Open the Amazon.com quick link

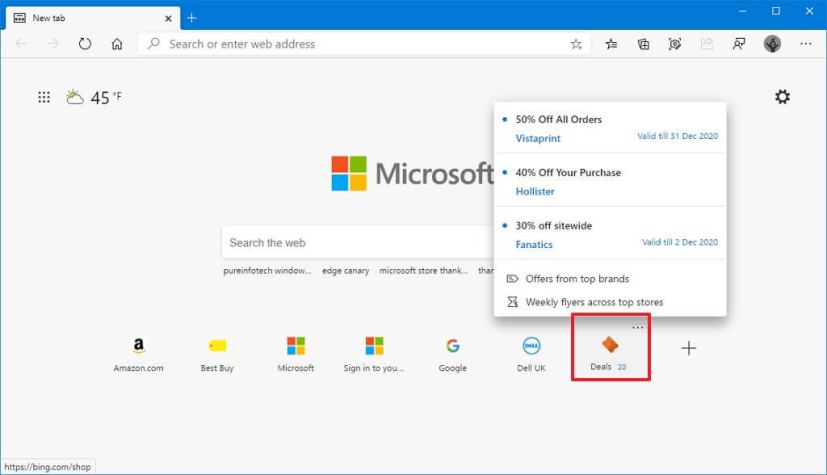click(x=138, y=354)
